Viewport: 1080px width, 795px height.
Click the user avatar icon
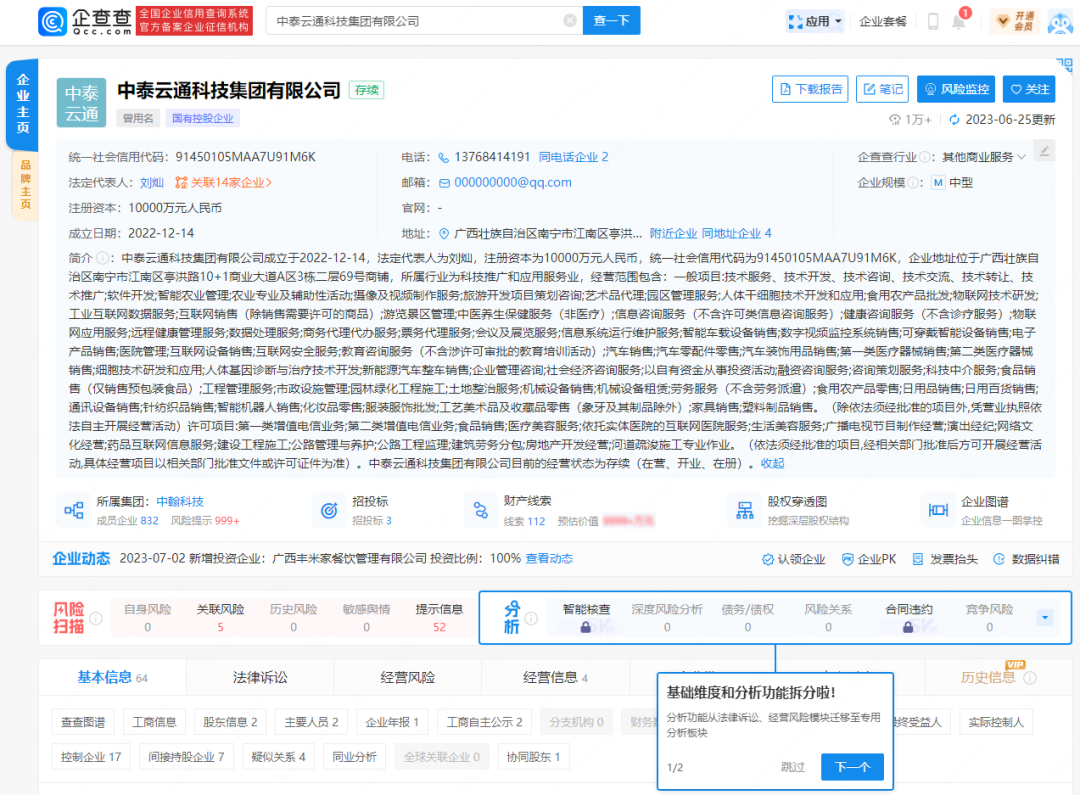click(1059, 21)
